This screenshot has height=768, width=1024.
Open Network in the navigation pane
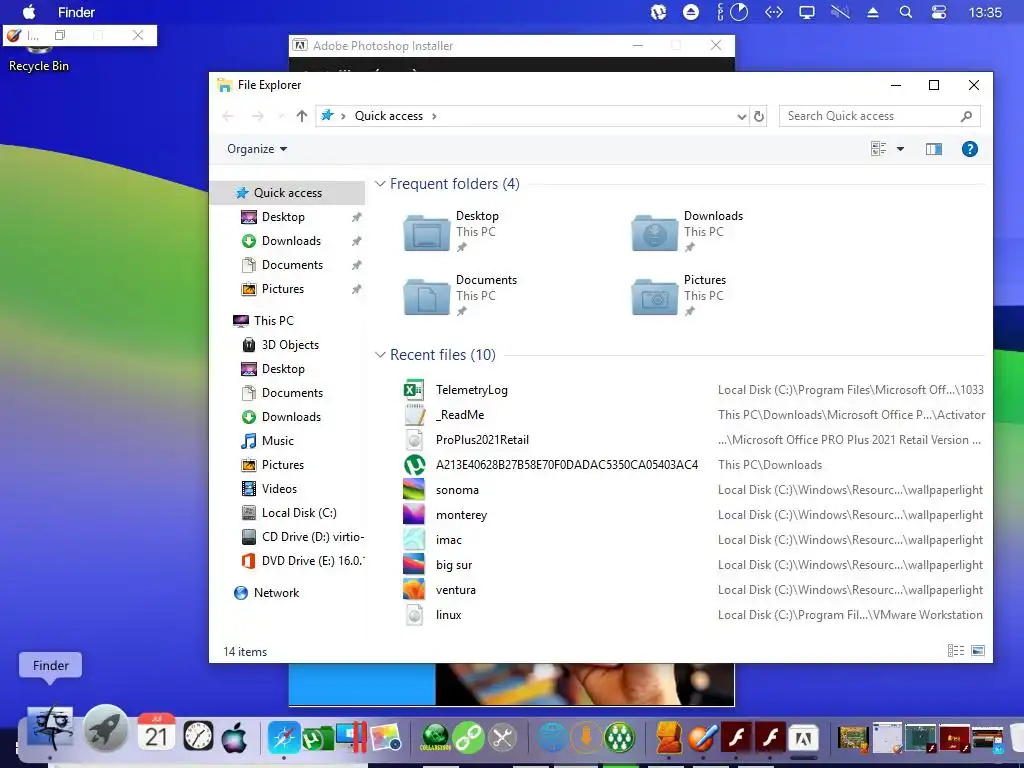click(276, 593)
